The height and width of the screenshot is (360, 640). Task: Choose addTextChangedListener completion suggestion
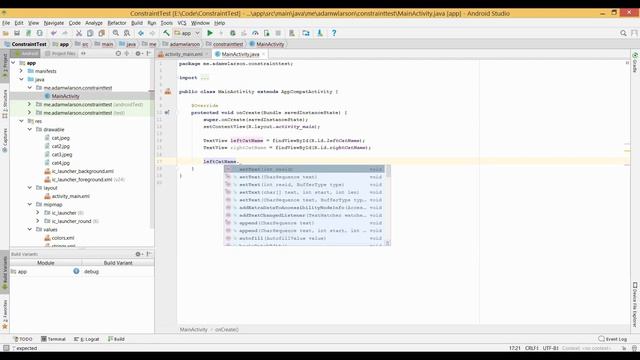tap(304, 216)
